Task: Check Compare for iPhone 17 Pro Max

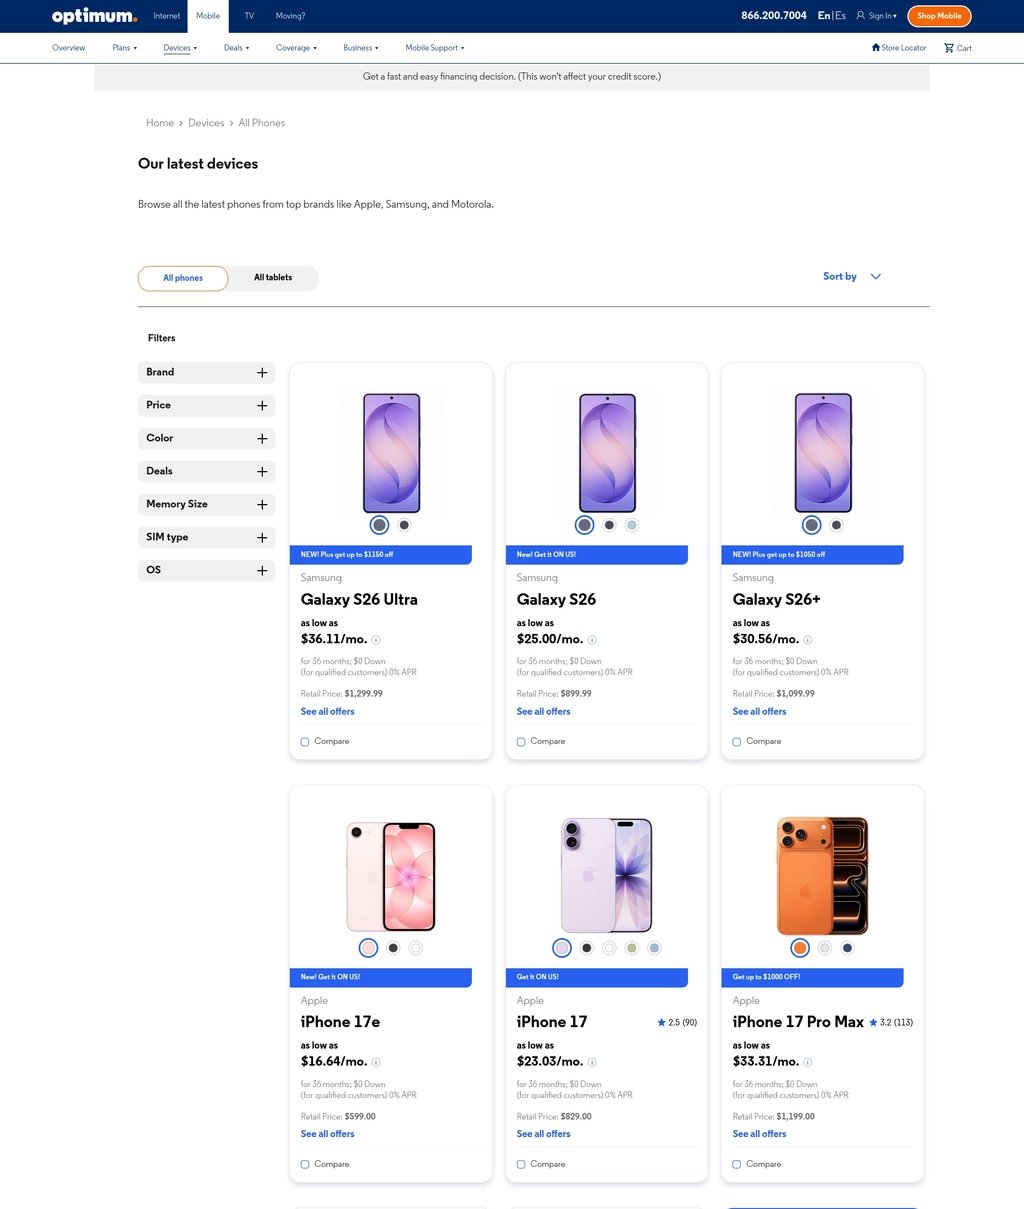Action: click(x=736, y=1164)
